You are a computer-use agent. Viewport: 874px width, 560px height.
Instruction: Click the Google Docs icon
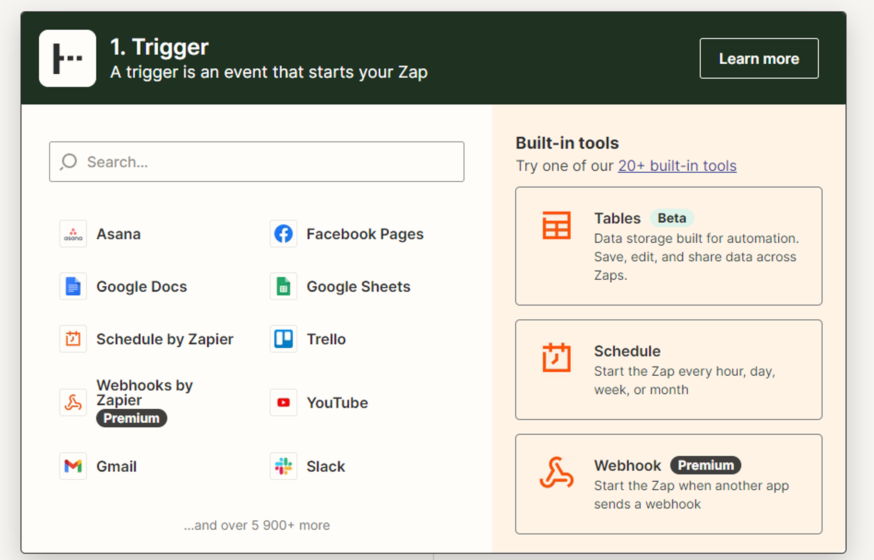[x=73, y=286]
